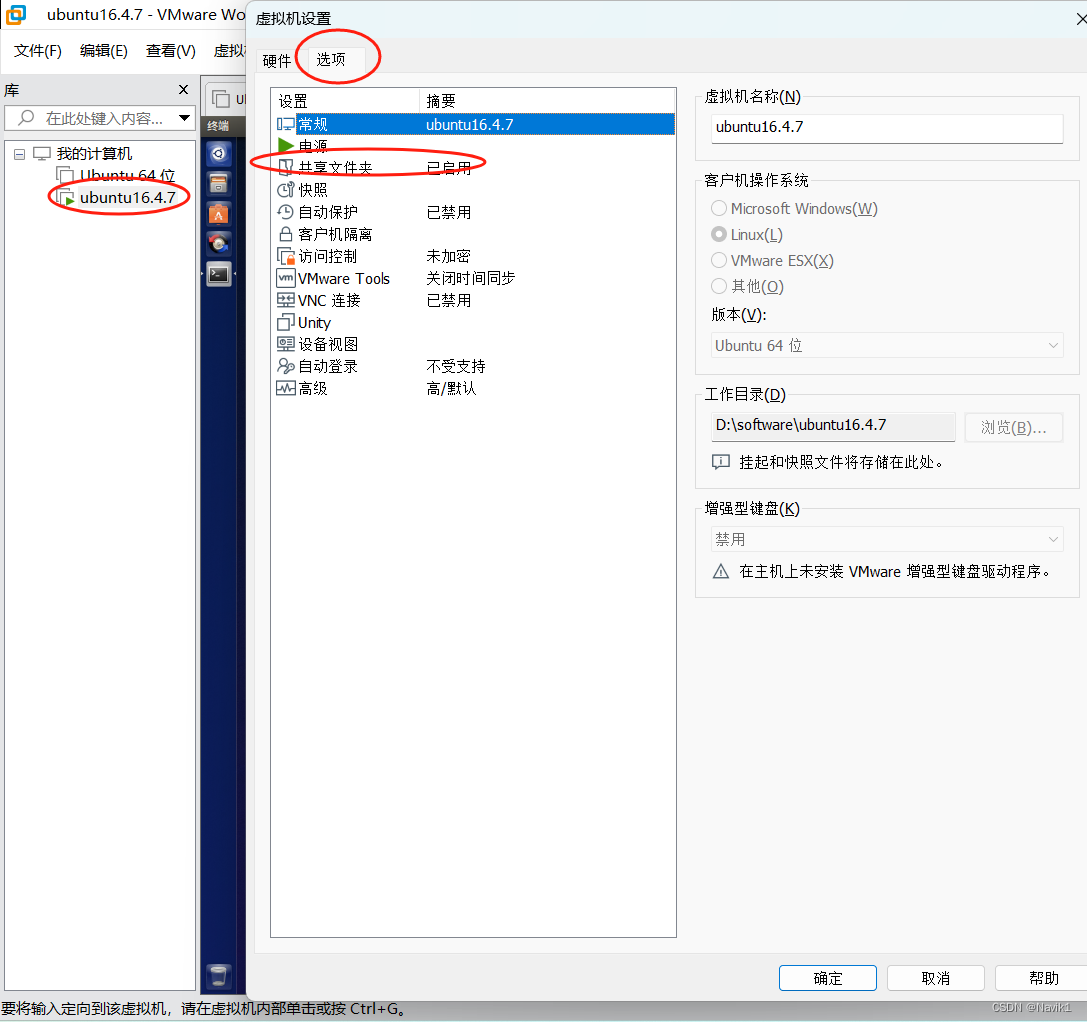Click summary value 未加密

(448, 256)
